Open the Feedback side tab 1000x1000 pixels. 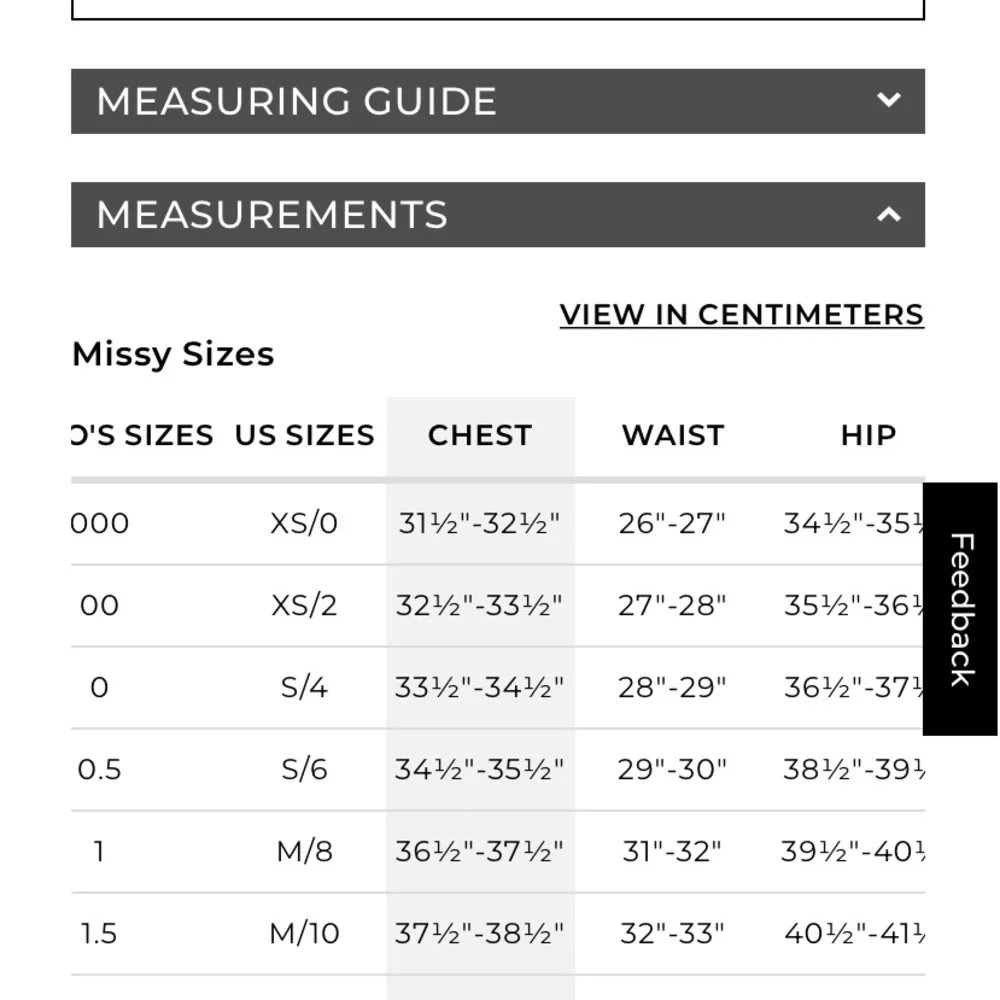click(x=960, y=609)
